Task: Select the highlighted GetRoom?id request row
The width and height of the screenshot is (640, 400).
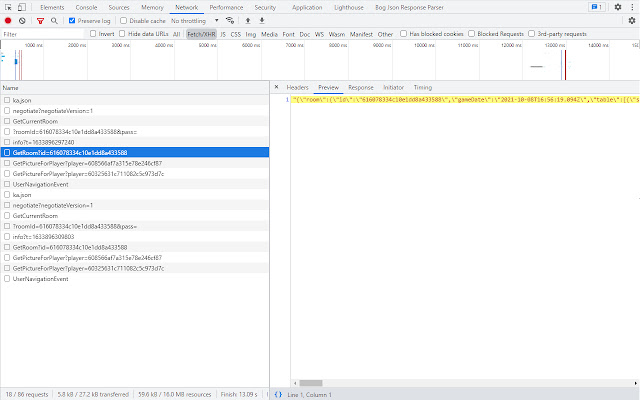Action: click(135, 153)
